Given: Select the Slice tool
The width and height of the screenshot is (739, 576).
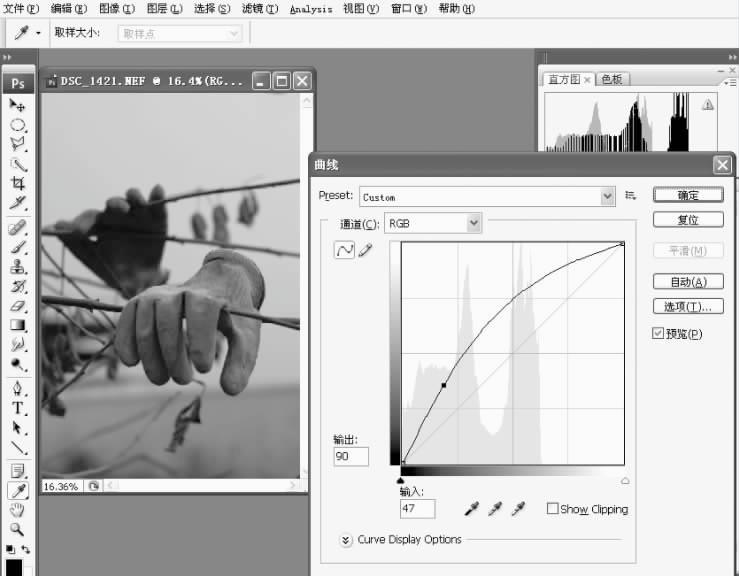Looking at the screenshot, I should [17, 203].
